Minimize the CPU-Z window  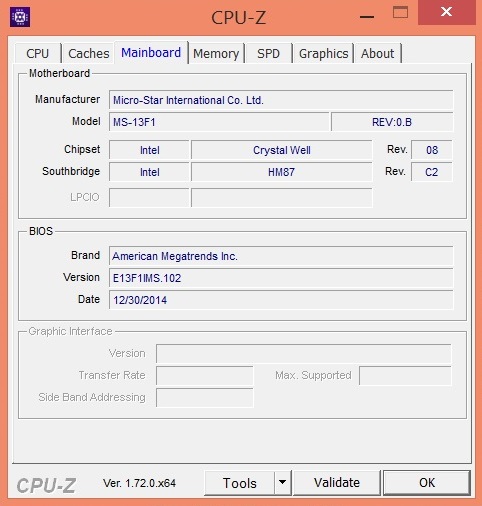(x=367, y=16)
